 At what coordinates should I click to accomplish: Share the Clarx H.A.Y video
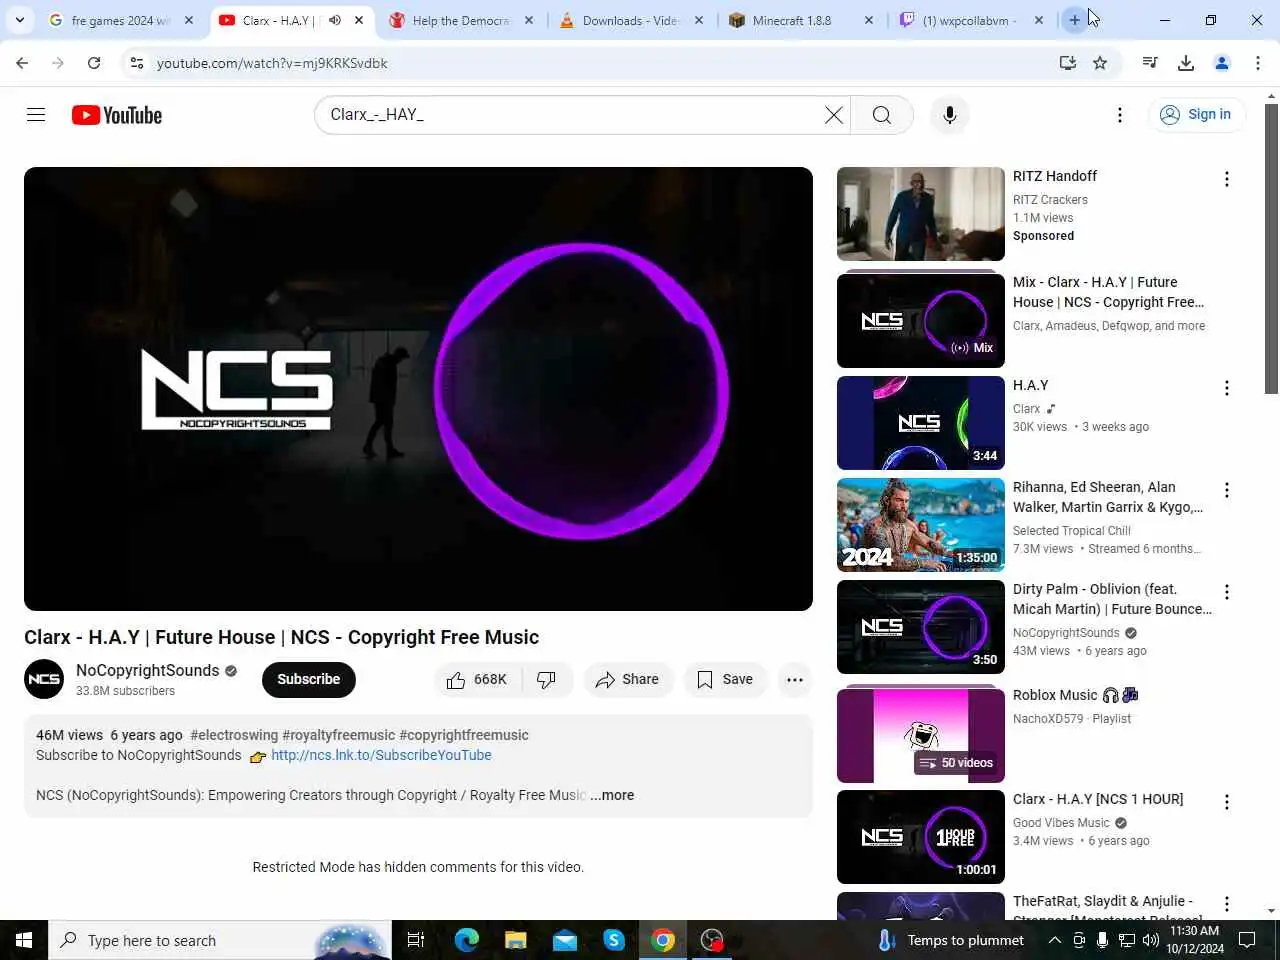[x=628, y=680]
